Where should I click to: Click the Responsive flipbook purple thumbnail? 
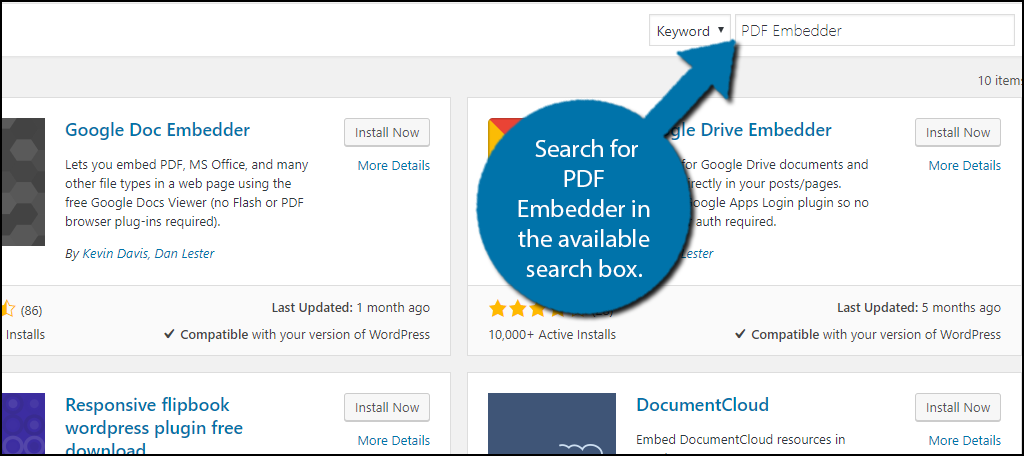point(23,423)
